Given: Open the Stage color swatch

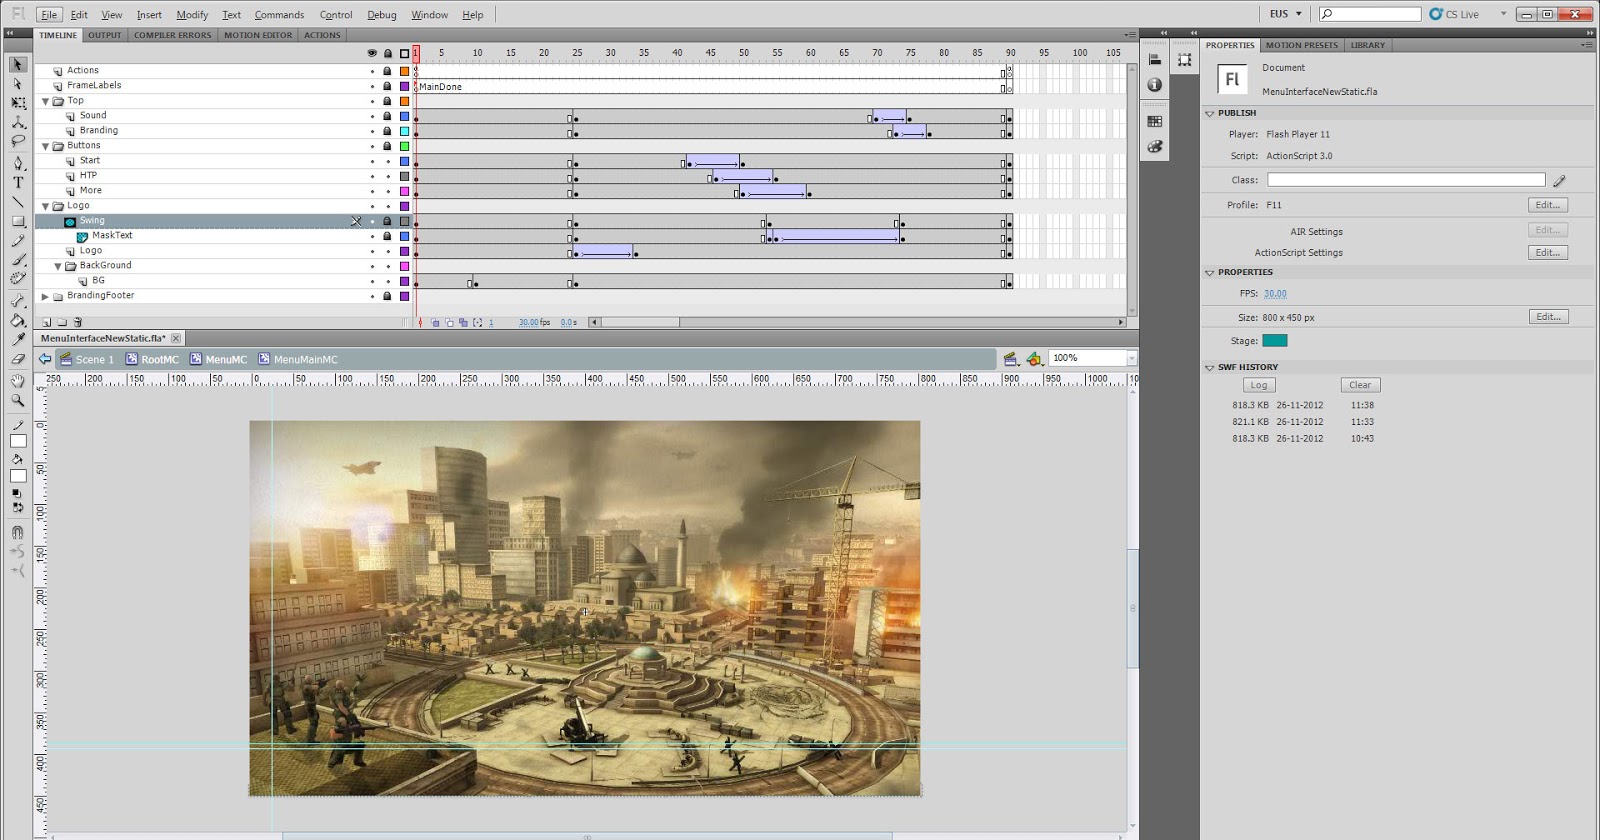Looking at the screenshot, I should pos(1275,341).
